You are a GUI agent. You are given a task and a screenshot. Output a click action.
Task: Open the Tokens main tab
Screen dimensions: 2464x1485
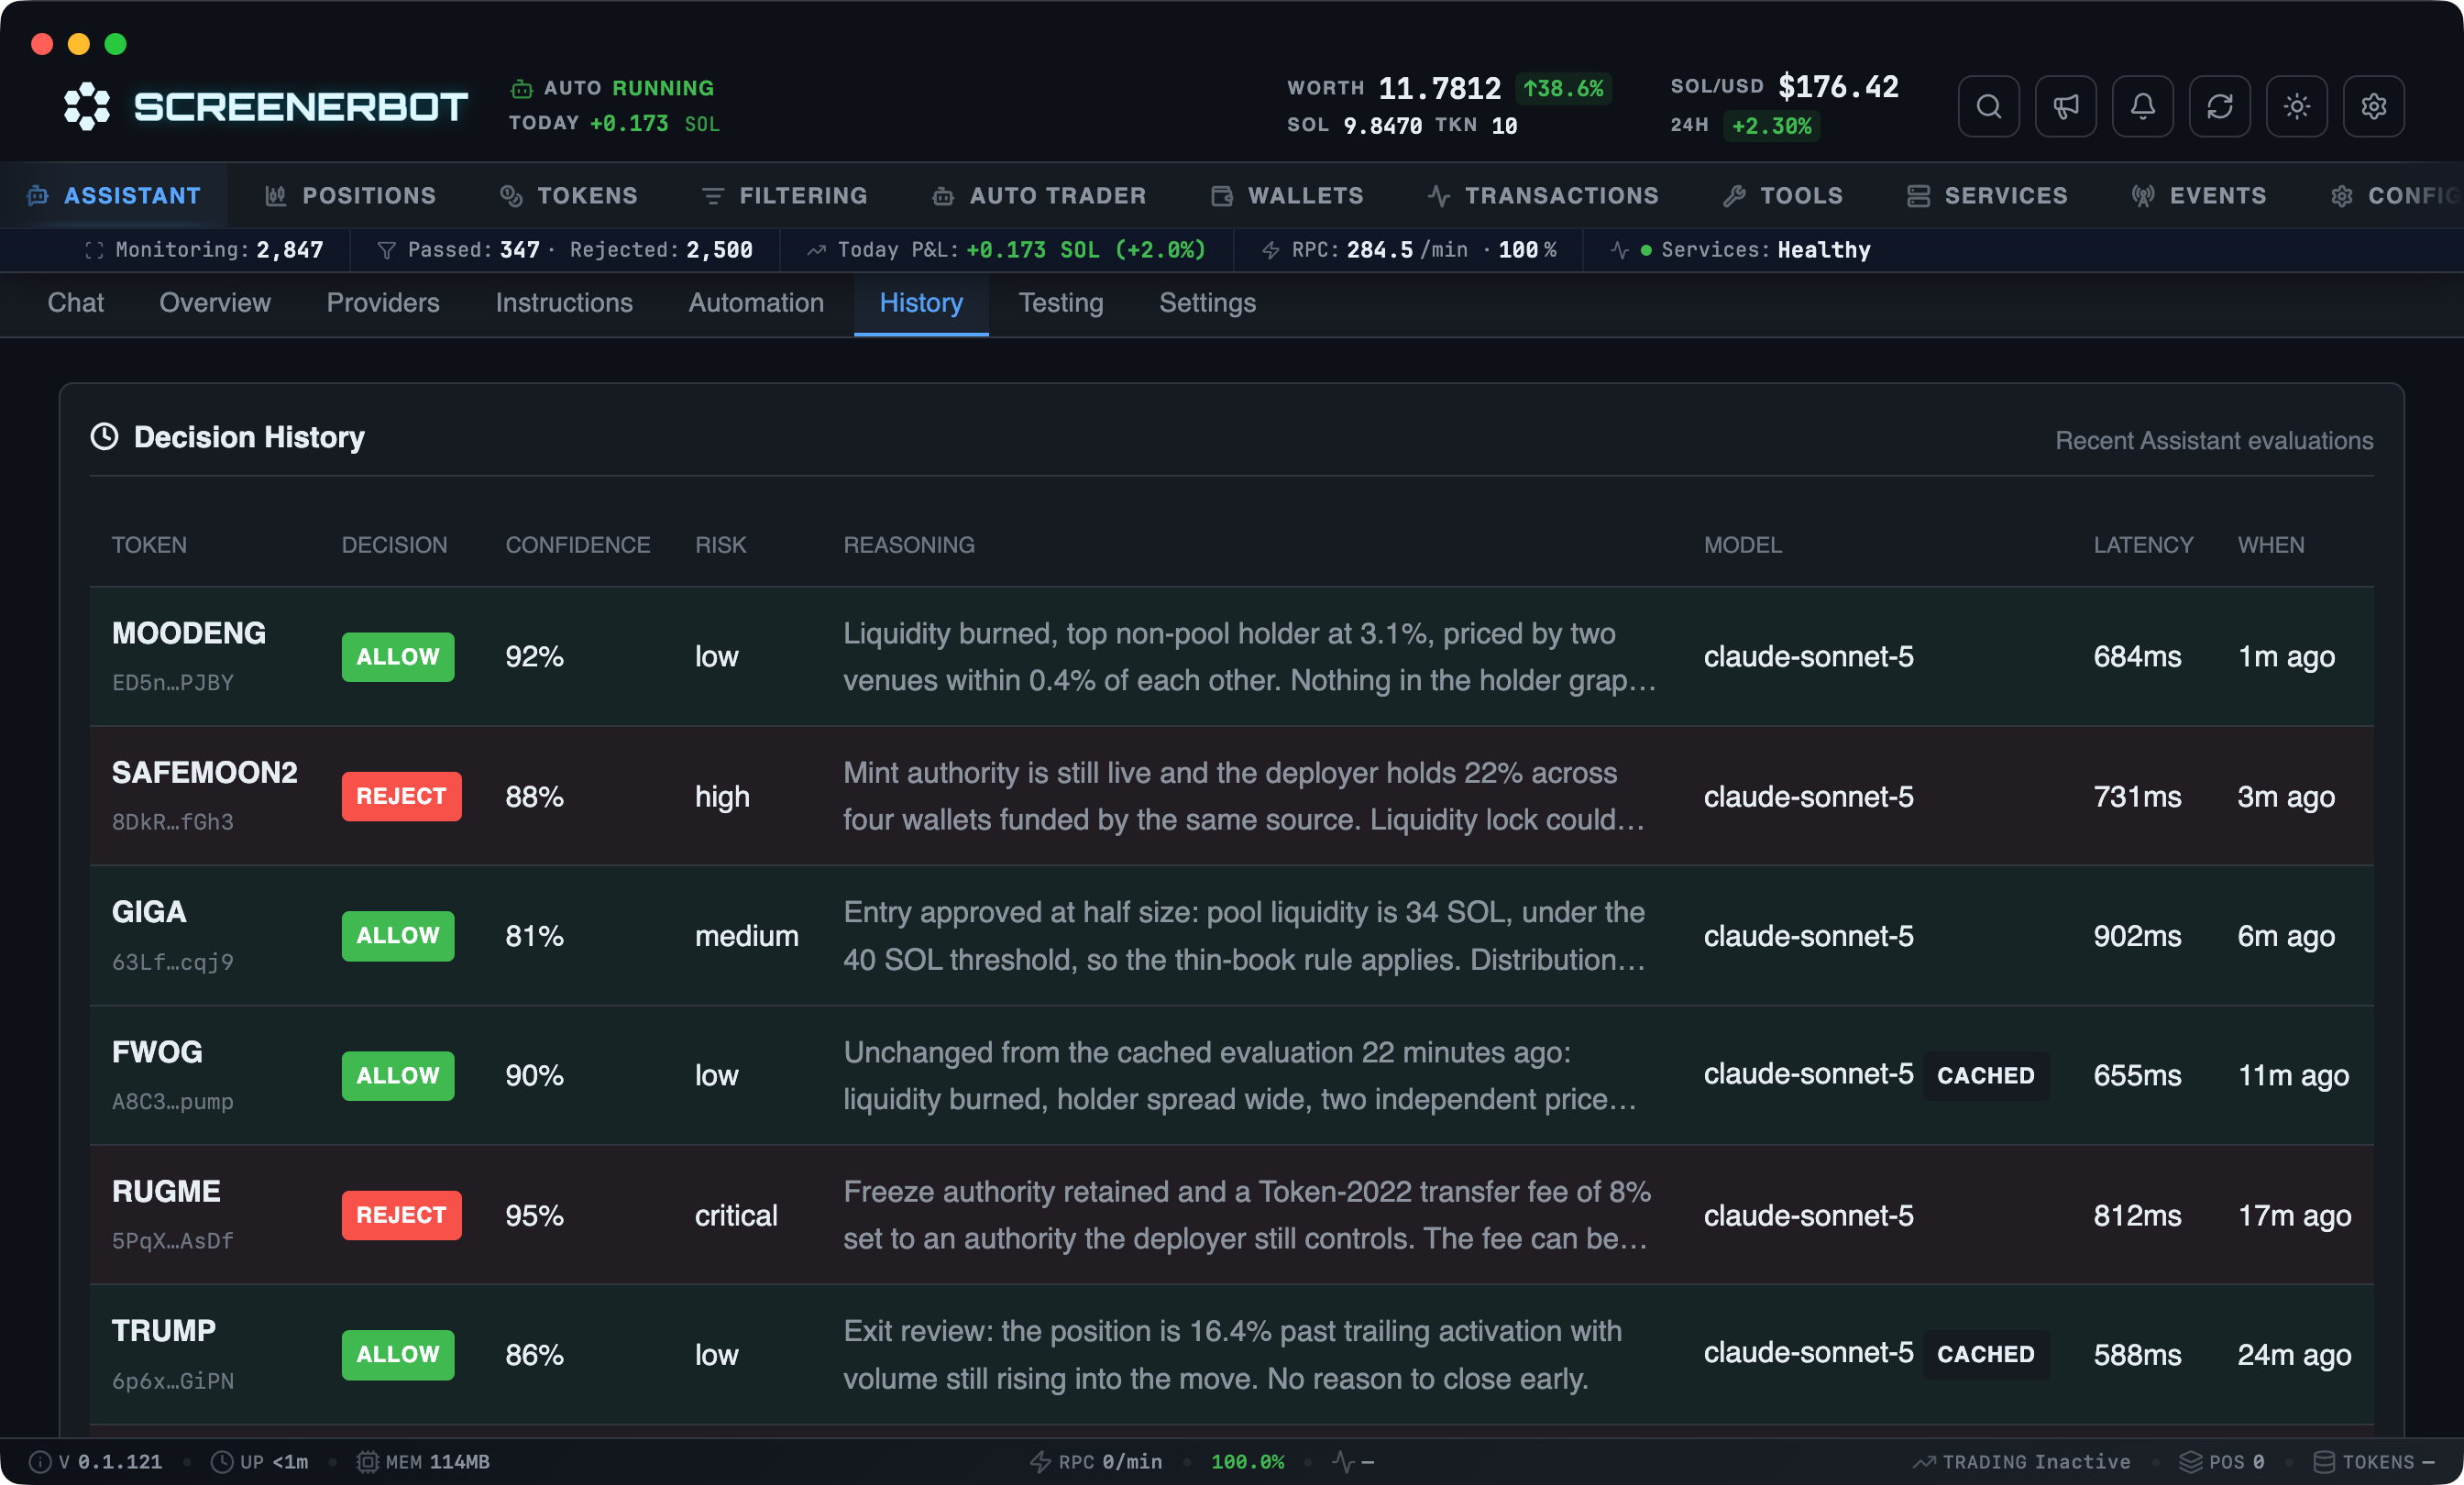pos(569,196)
